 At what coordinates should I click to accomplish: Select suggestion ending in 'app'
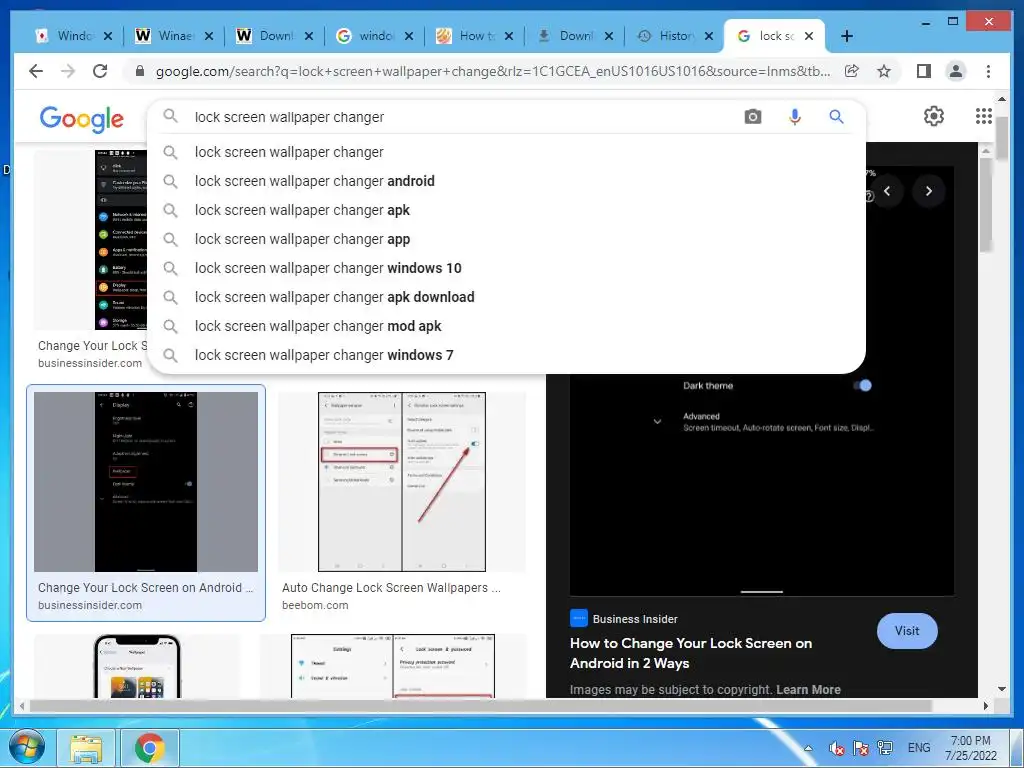point(507,239)
